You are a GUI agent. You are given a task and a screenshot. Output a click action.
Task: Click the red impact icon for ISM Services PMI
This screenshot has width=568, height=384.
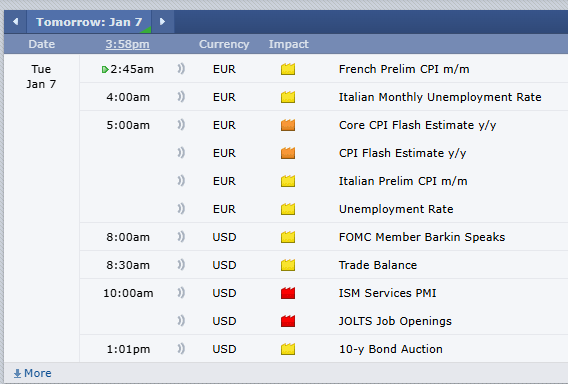coord(288,293)
